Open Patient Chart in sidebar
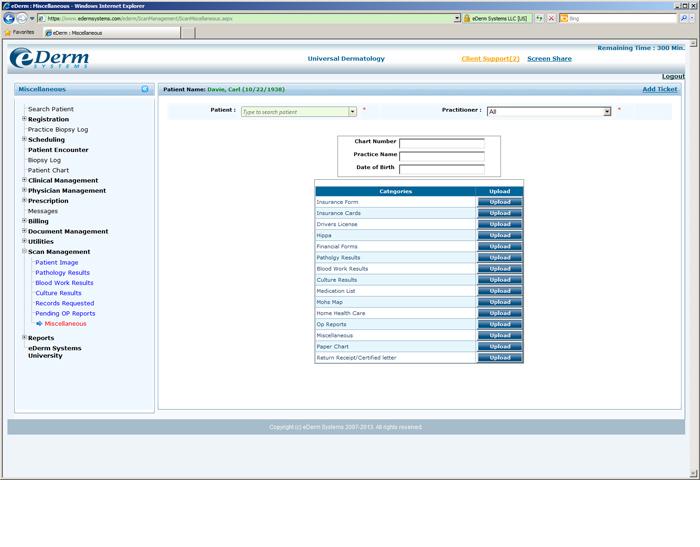Image resolution: width=700 pixels, height=547 pixels. pyautogui.click(x=48, y=170)
